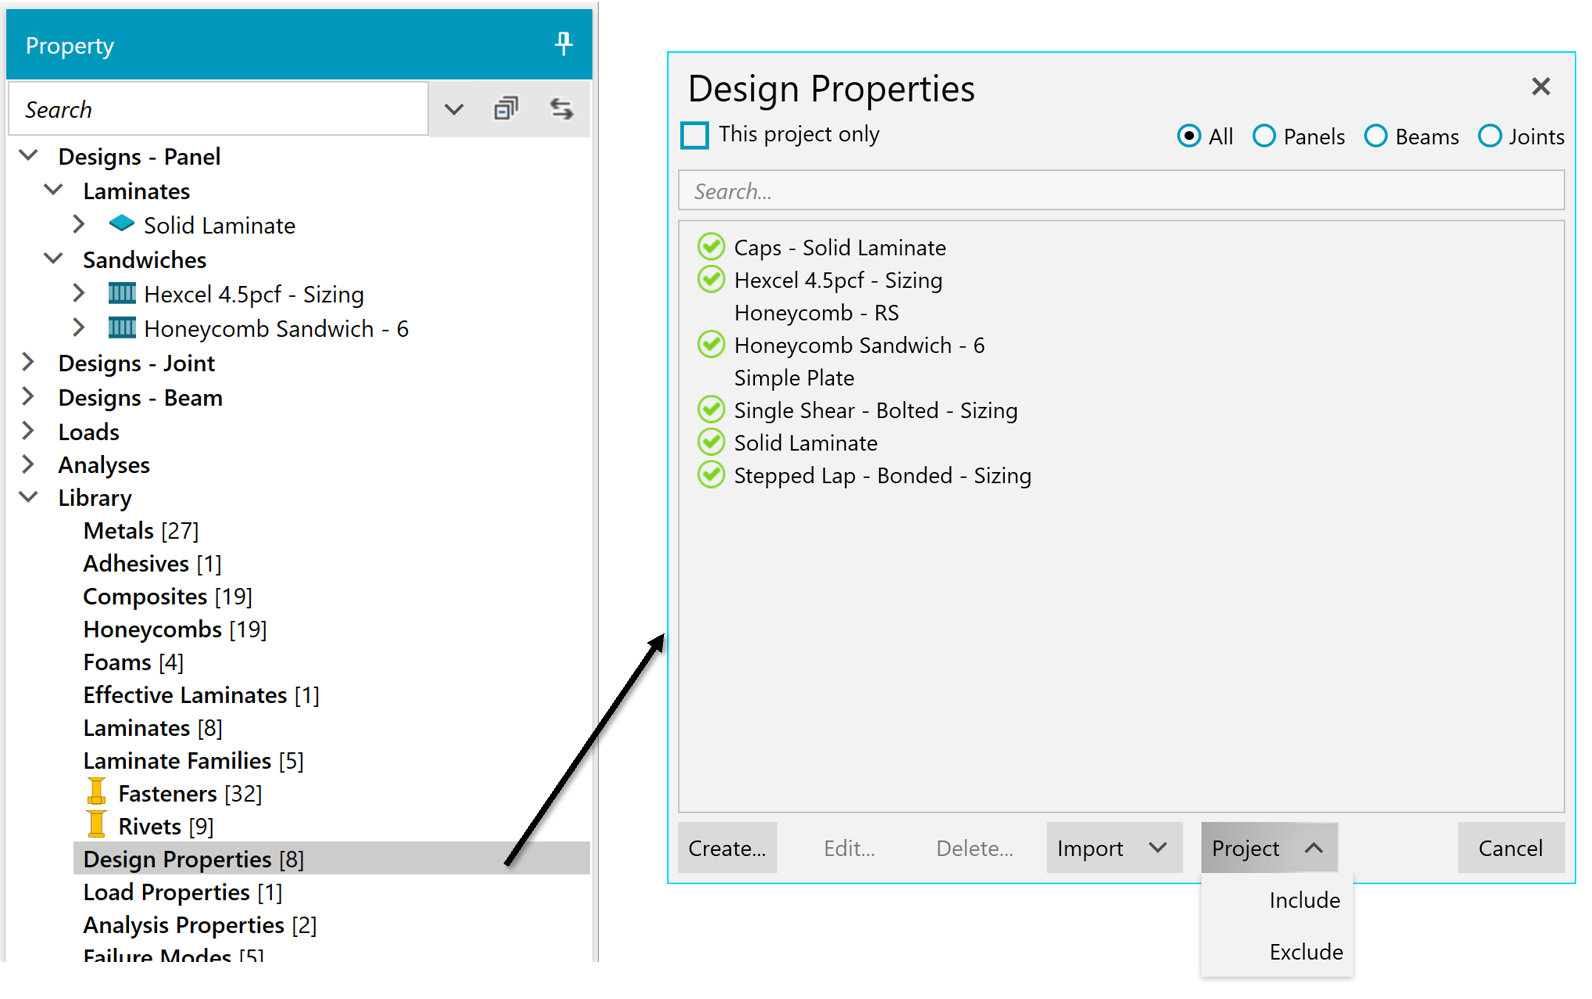Select Simple Plate in the list
The image size is (1592, 999).
coord(794,378)
